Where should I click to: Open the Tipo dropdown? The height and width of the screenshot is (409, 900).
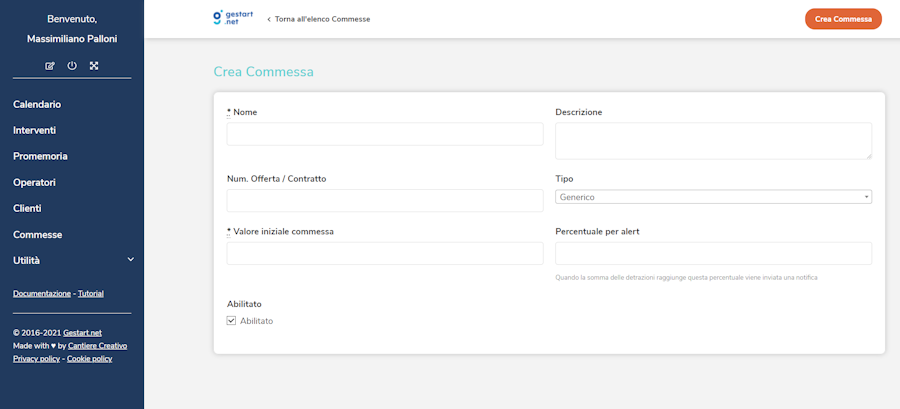[713, 197]
